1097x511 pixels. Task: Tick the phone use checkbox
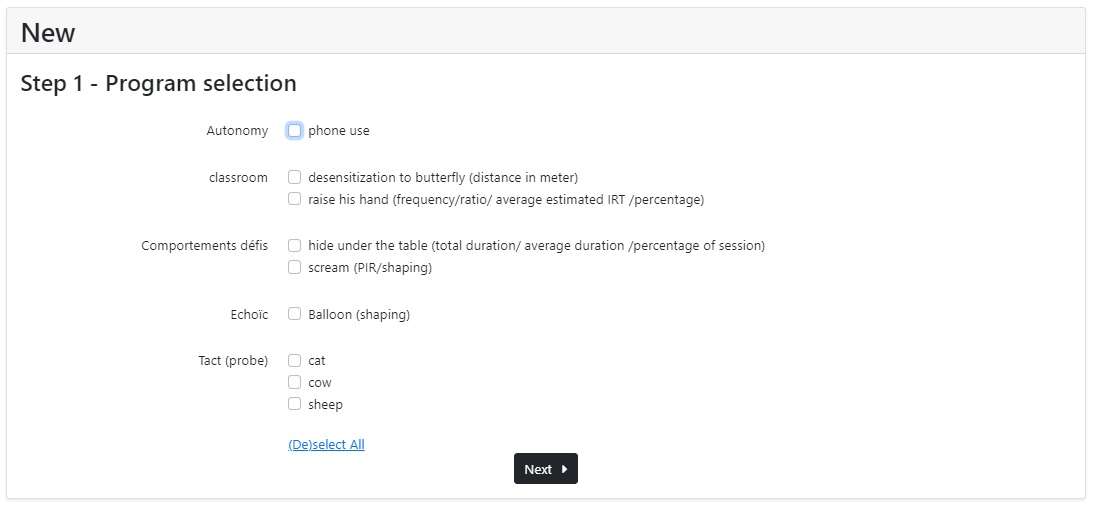pyautogui.click(x=295, y=130)
